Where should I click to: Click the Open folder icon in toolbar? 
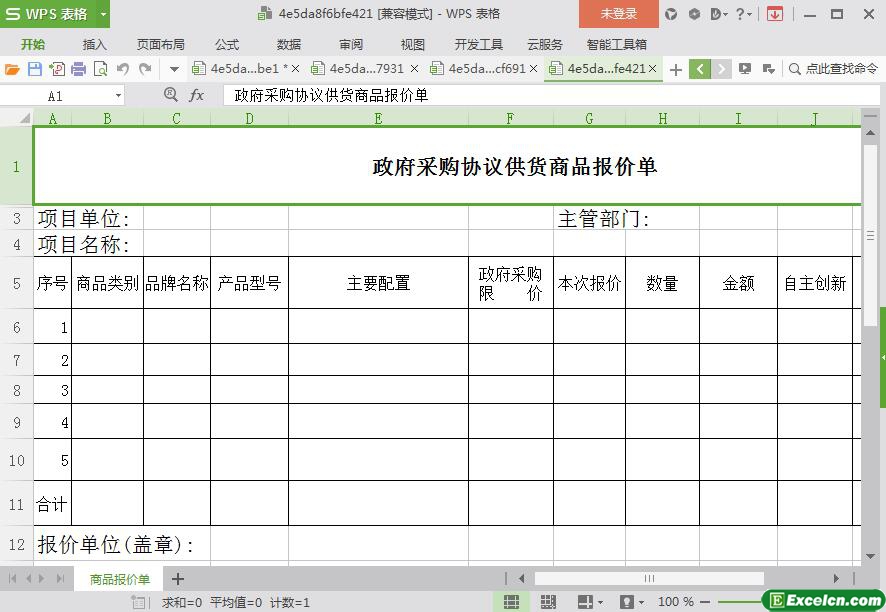(x=12, y=69)
